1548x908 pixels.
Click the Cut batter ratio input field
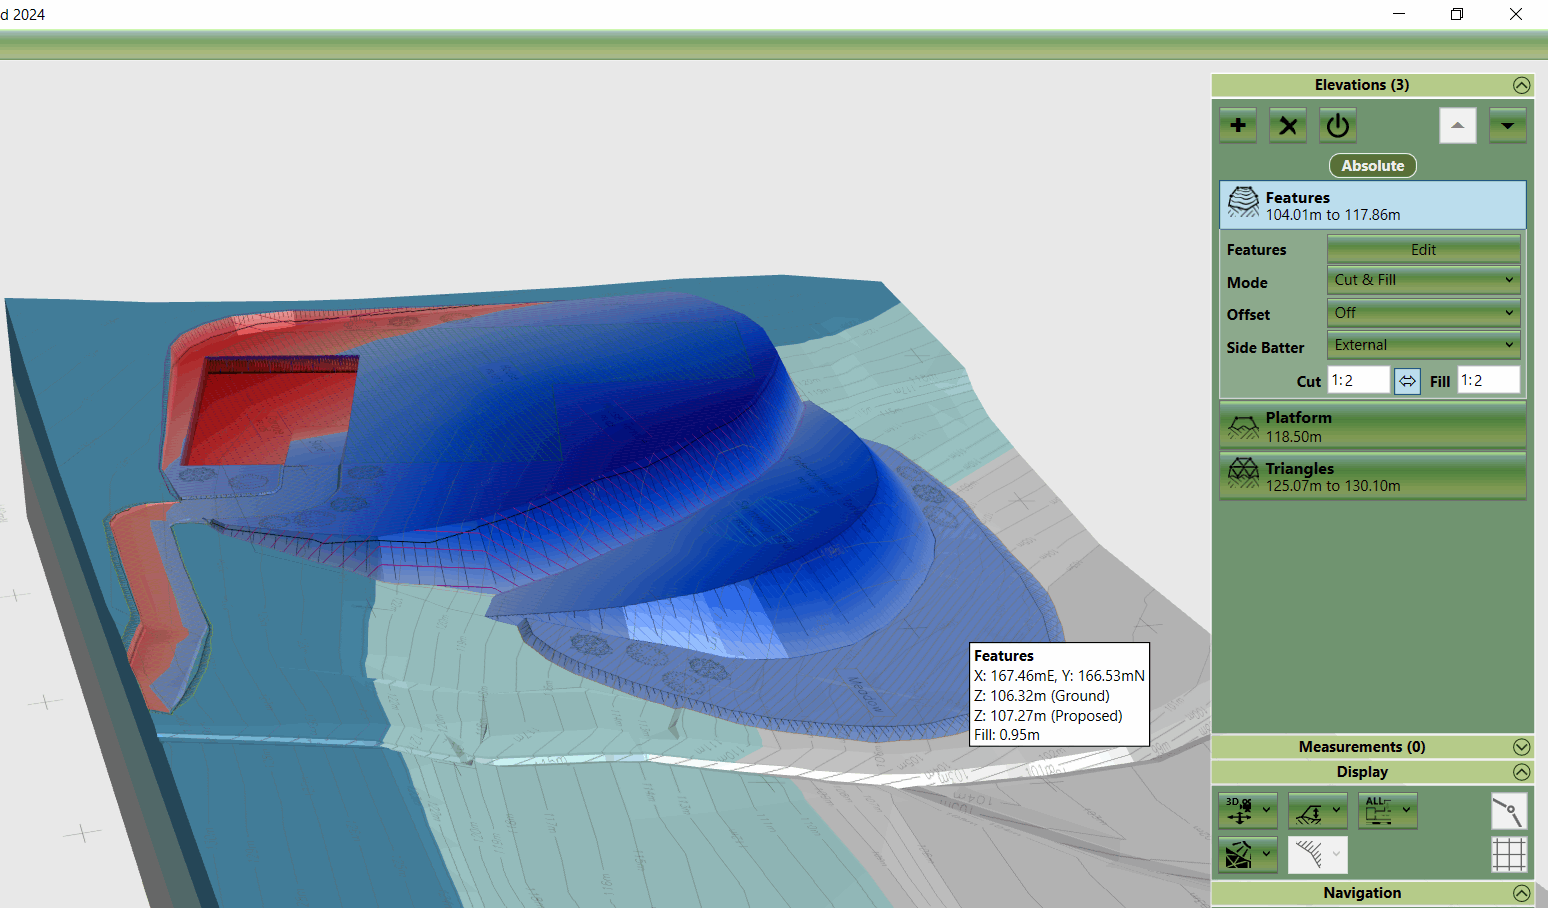click(1357, 381)
